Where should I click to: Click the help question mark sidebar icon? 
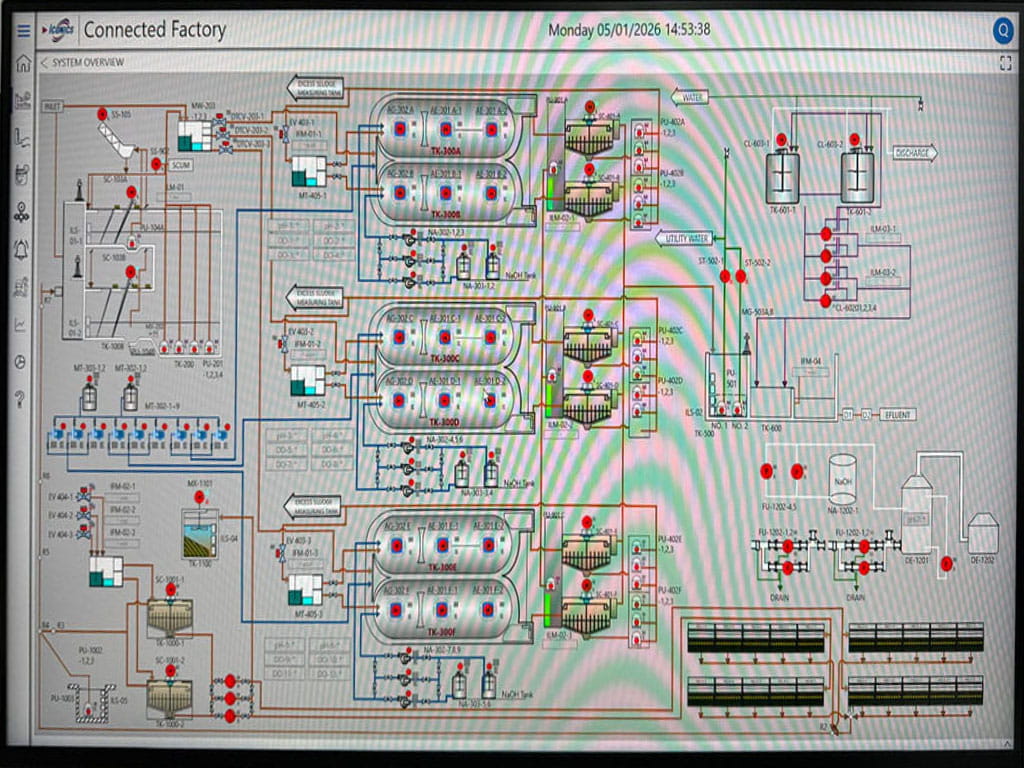pyautogui.click(x=21, y=399)
